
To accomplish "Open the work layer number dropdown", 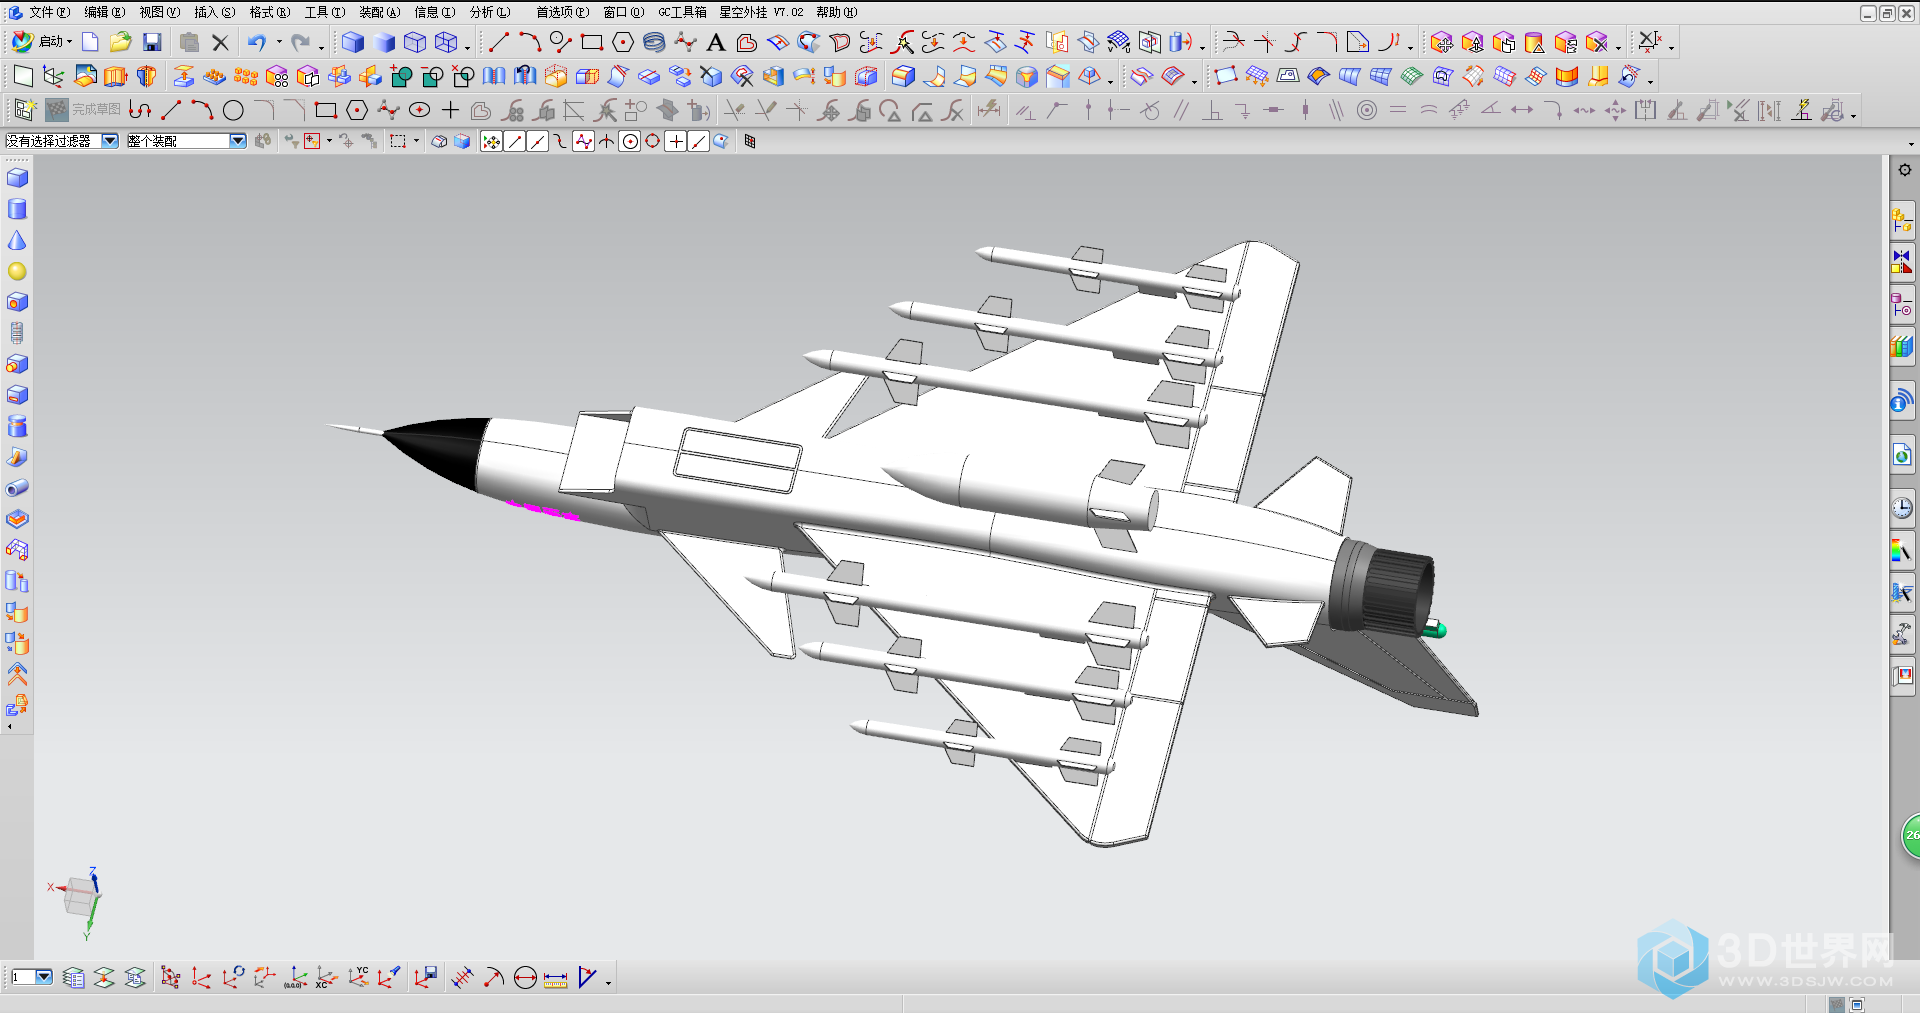I will pos(44,977).
